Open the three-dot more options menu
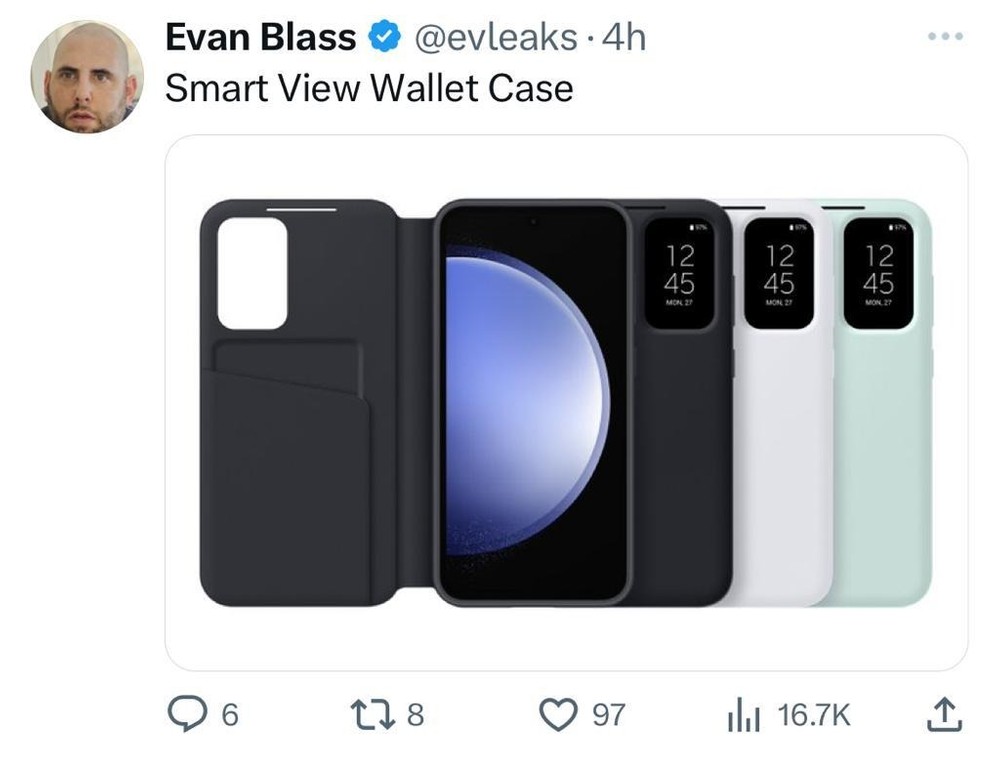 coord(944,37)
